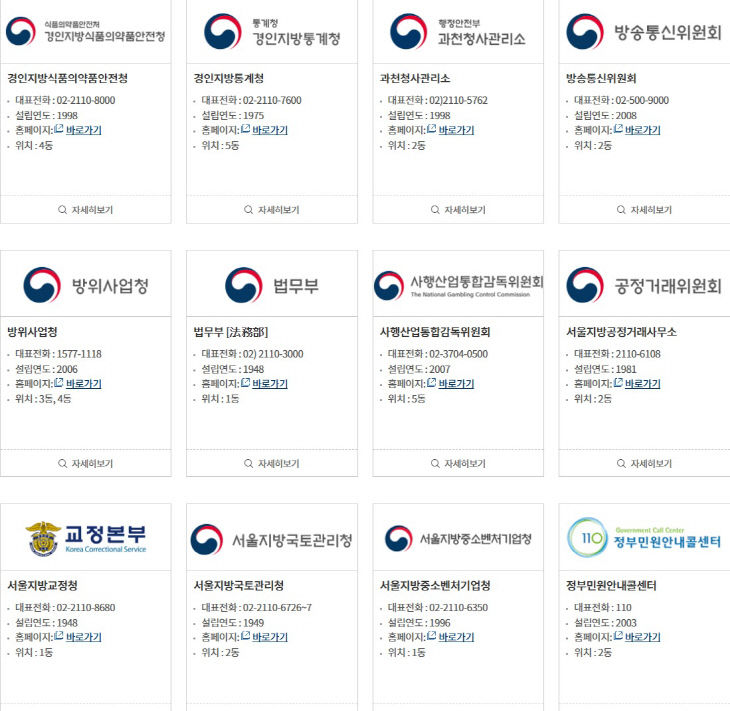Select the card title 서울지방국토관리청

pyautogui.click(x=239, y=585)
